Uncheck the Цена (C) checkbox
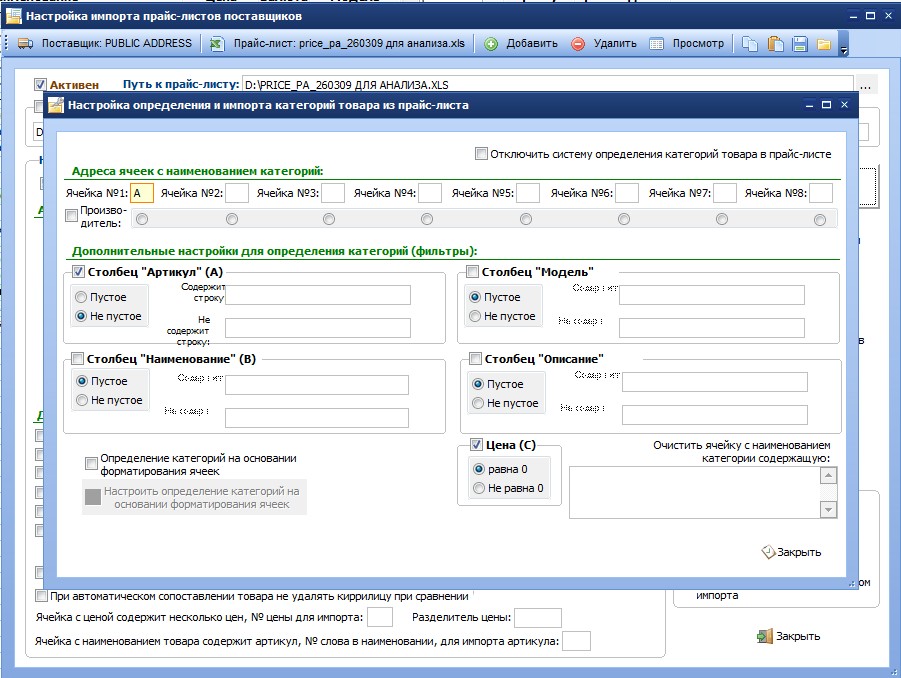This screenshot has height=678, width=901. pos(476,444)
